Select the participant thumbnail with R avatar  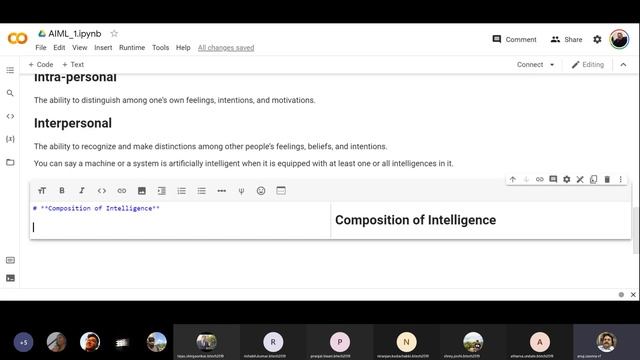pyautogui.click(x=273, y=342)
